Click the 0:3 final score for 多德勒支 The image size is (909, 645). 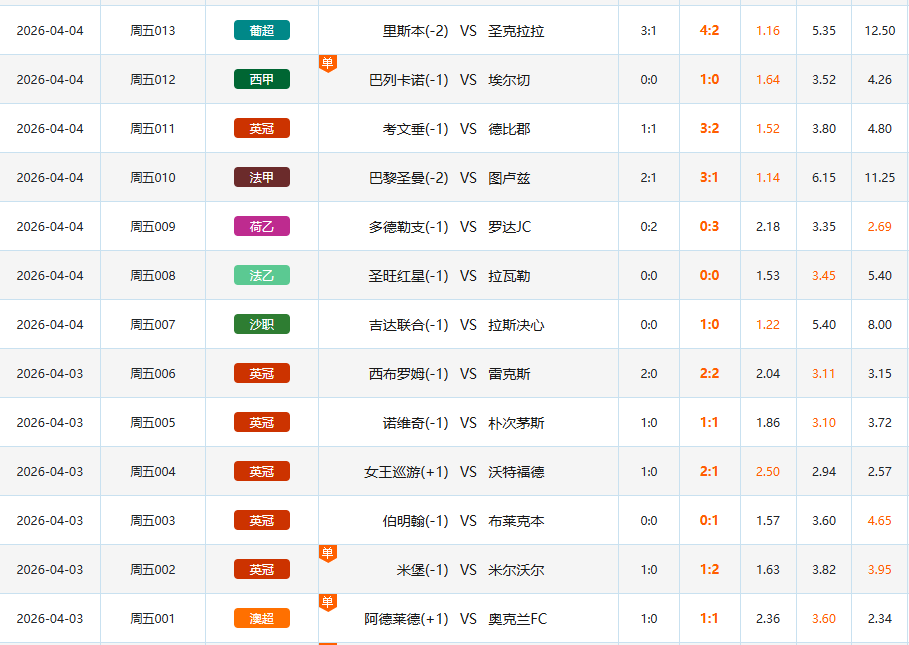point(709,226)
